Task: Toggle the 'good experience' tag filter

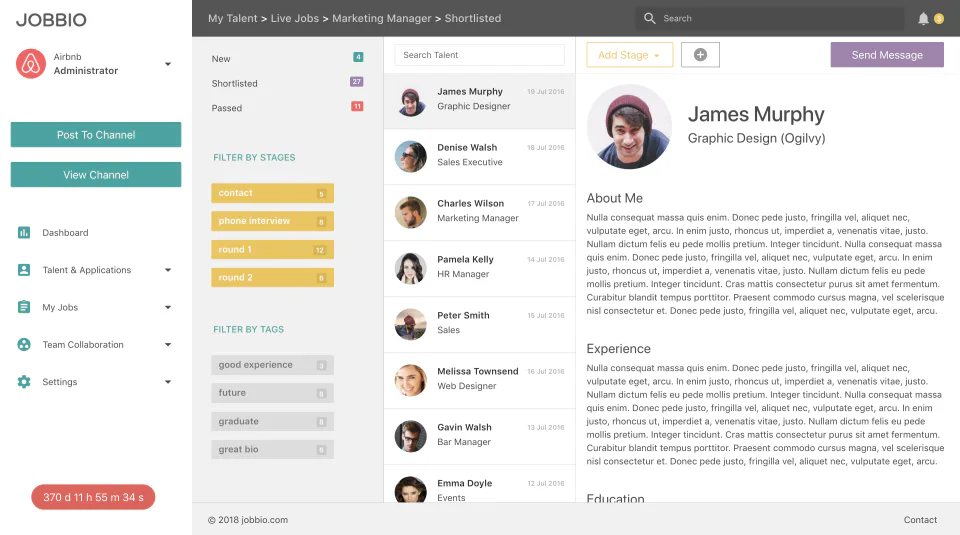Action: 272,365
